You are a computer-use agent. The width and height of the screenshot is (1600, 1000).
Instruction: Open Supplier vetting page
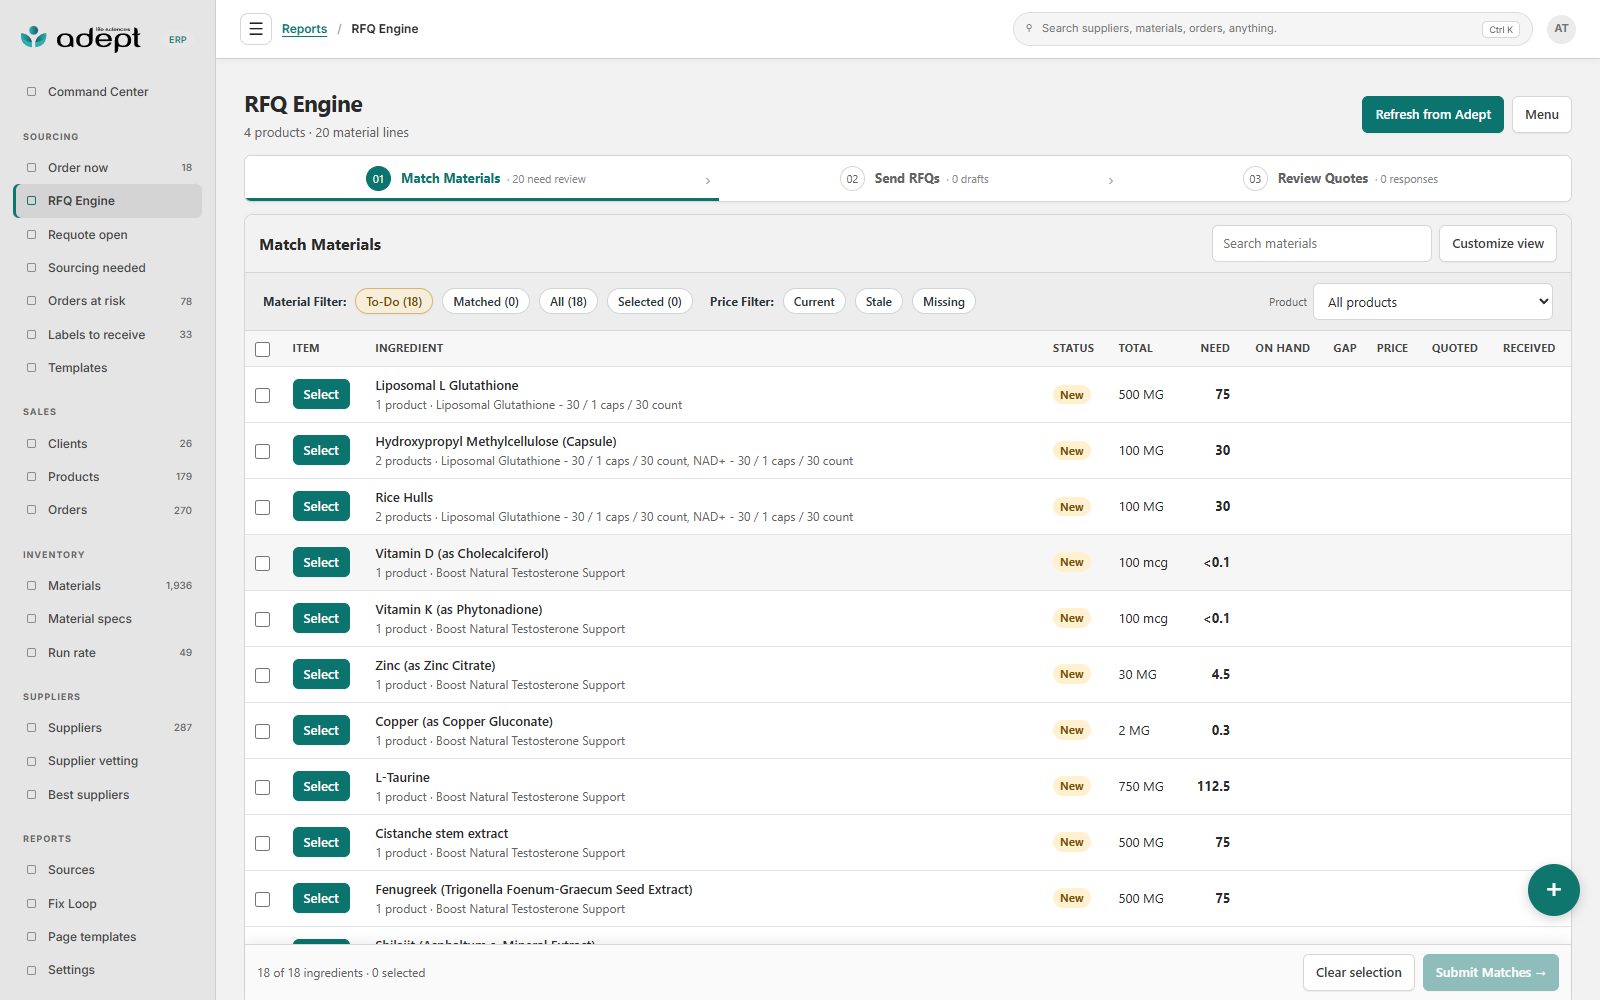click(x=108, y=761)
